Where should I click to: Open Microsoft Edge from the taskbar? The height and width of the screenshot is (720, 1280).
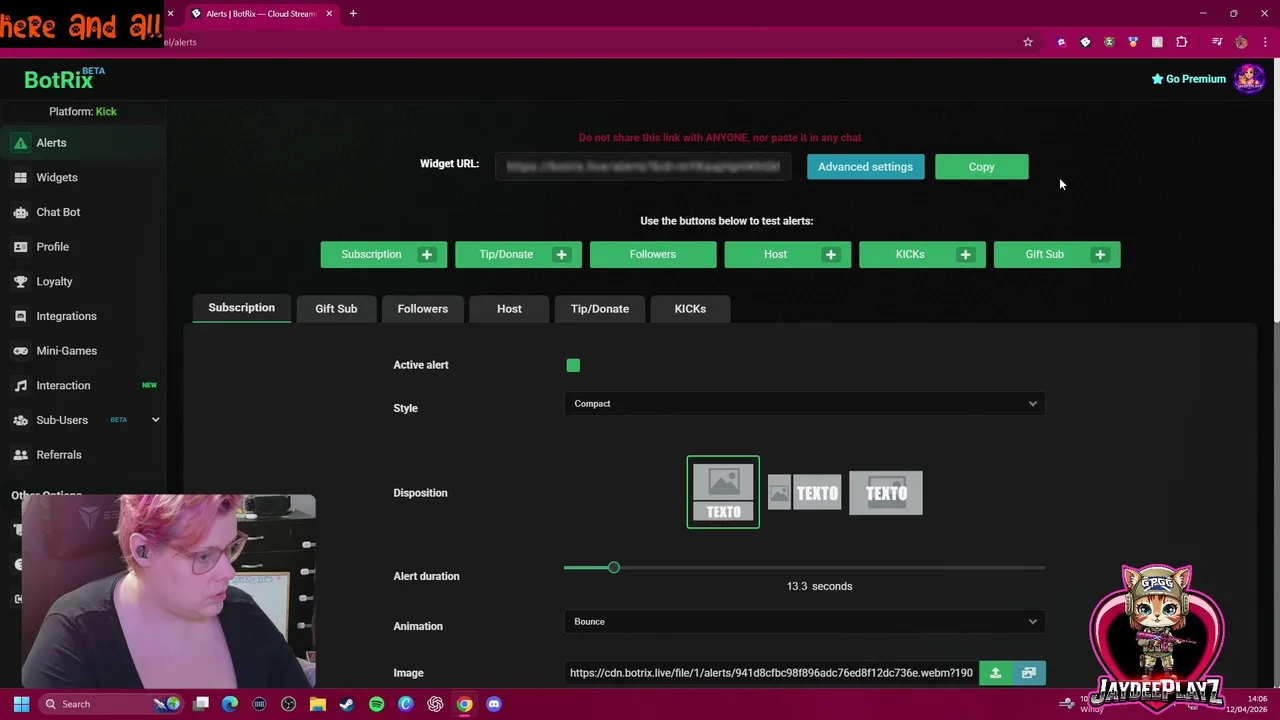pyautogui.click(x=230, y=704)
